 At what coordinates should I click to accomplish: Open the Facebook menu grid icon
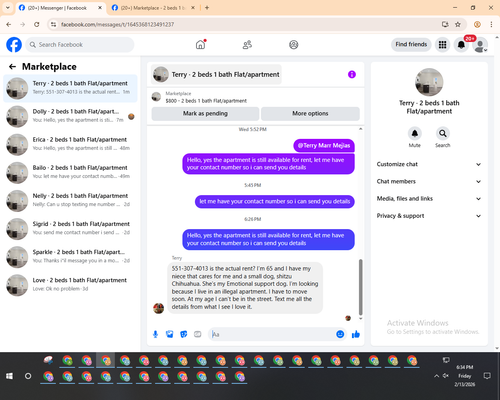point(442,45)
